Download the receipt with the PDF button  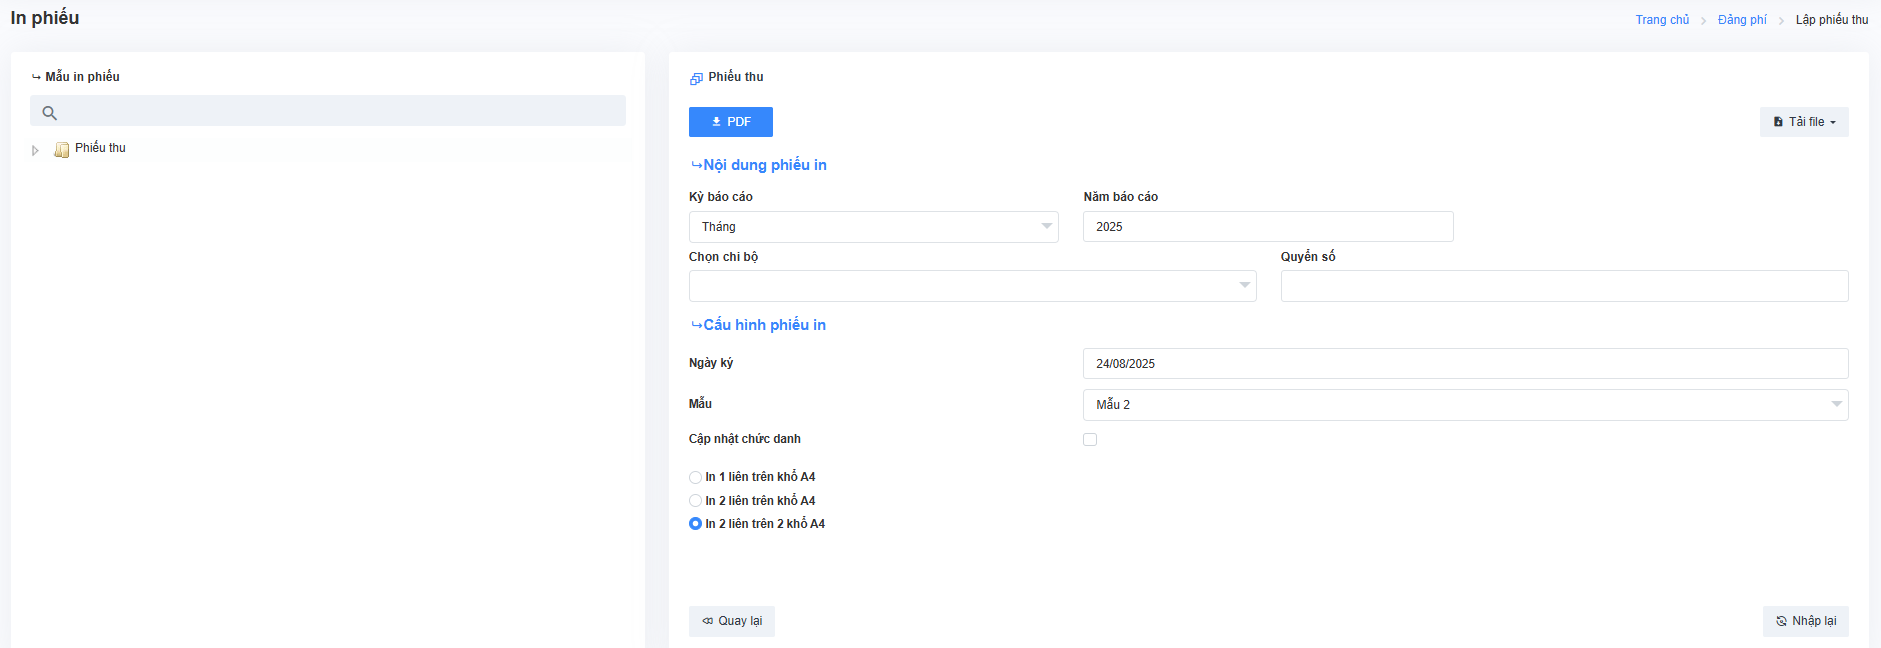730,122
